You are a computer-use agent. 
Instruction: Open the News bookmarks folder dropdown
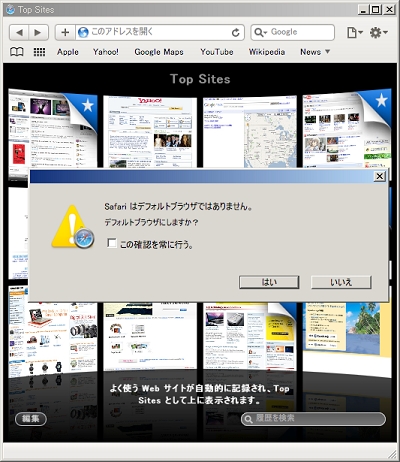click(315, 52)
